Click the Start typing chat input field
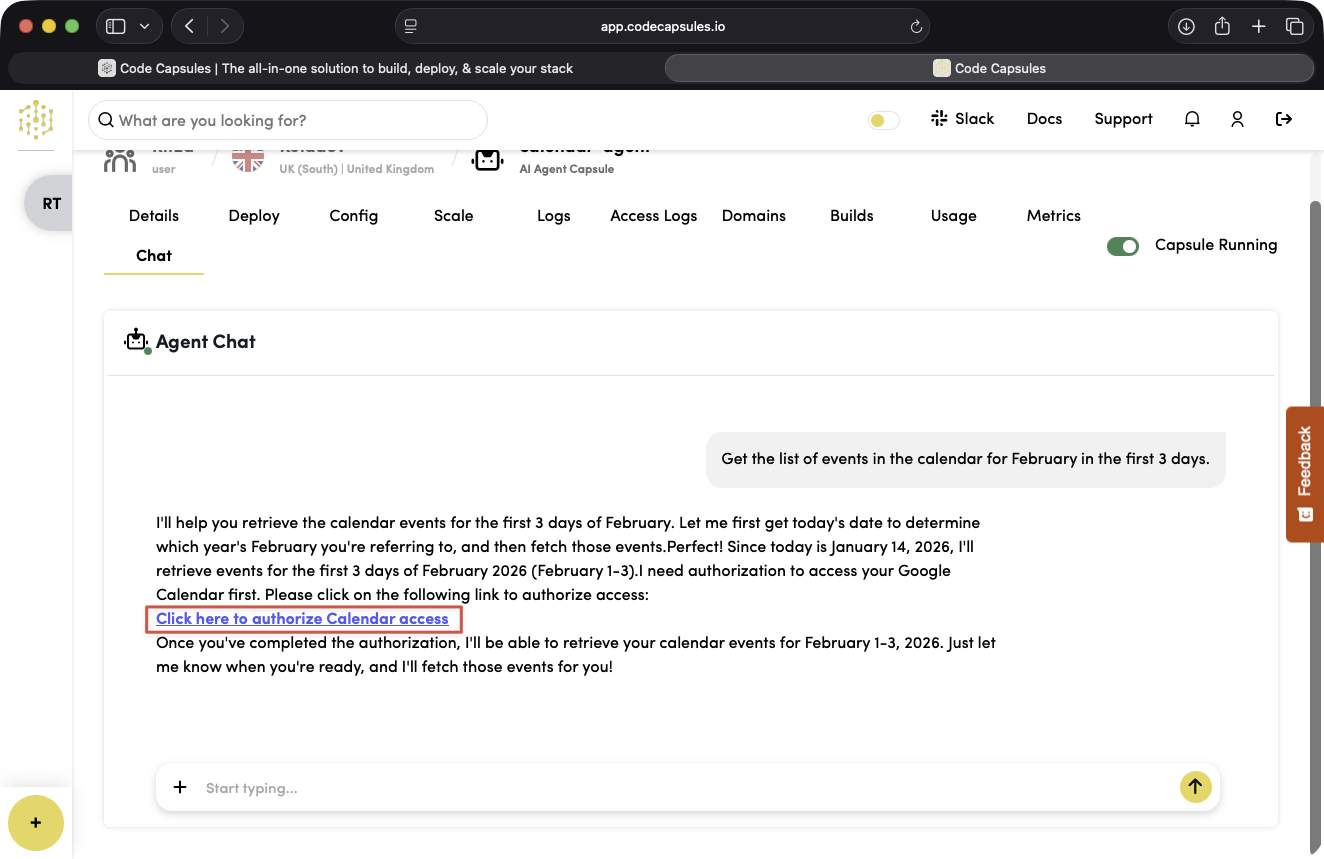Screen dimensions: 1324x859 click(x=680, y=788)
